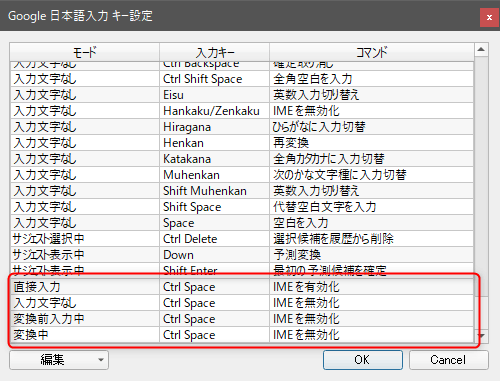Viewport: 500px width, 381px height.
Task: Select the Eisu key cell
Action: coord(214,95)
